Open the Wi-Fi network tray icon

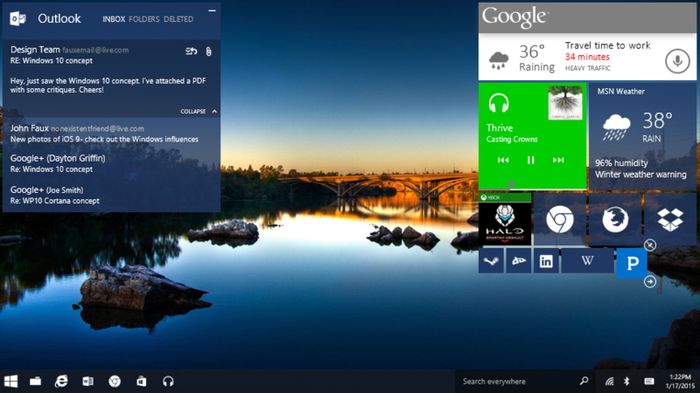(x=609, y=381)
